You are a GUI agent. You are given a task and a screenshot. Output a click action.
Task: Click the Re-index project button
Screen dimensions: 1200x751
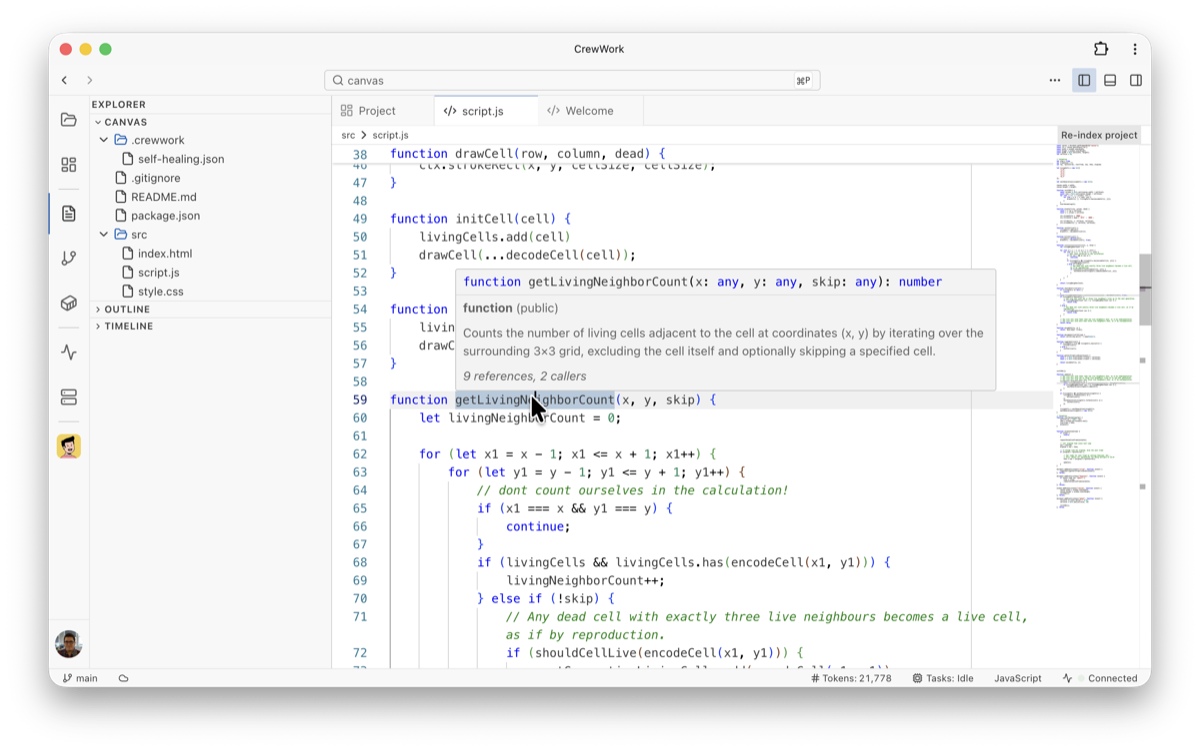[x=1099, y=135]
